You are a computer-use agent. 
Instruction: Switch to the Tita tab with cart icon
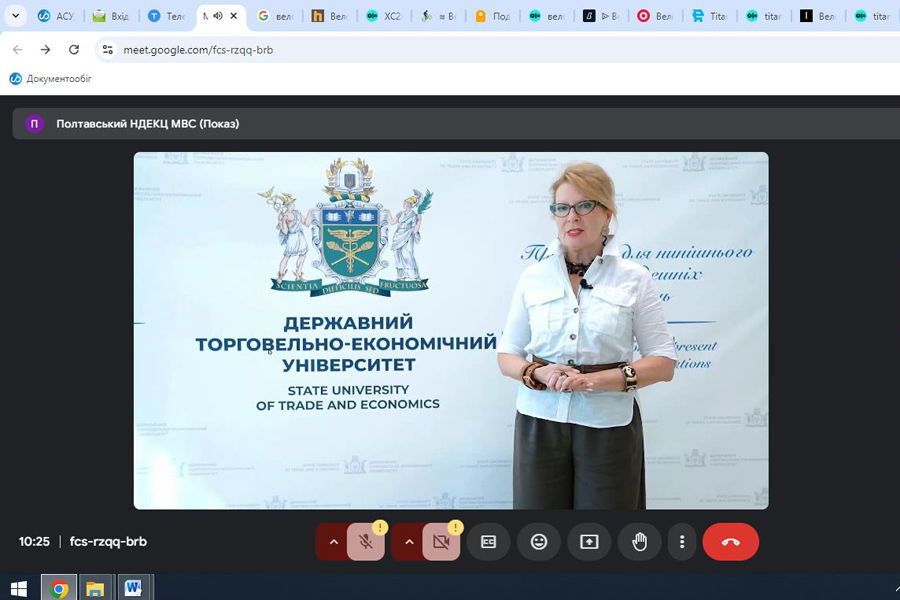(711, 16)
